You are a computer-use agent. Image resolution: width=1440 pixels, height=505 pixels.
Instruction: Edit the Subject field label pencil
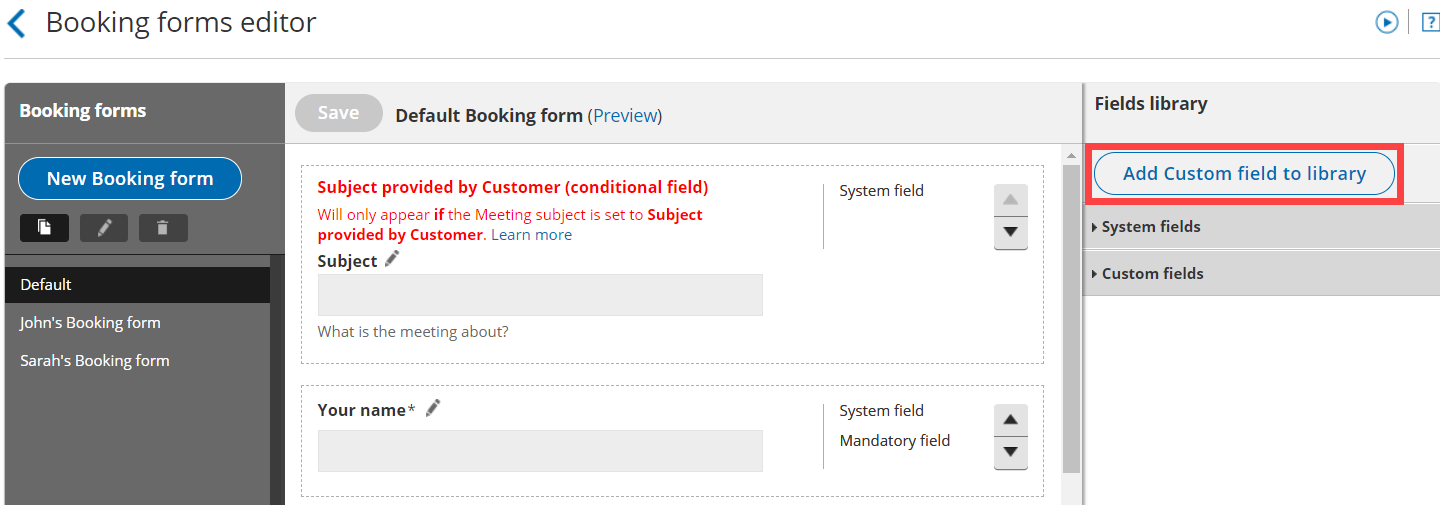tap(392, 260)
